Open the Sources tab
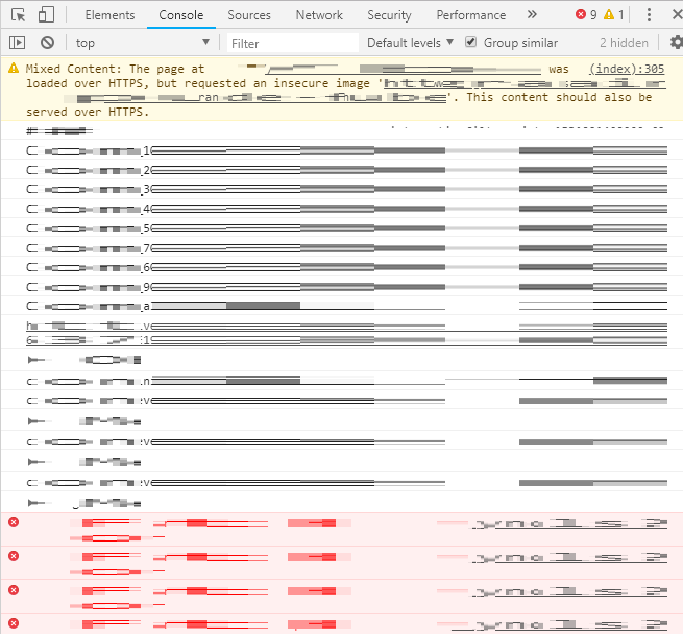The width and height of the screenshot is (683, 634). point(249,15)
